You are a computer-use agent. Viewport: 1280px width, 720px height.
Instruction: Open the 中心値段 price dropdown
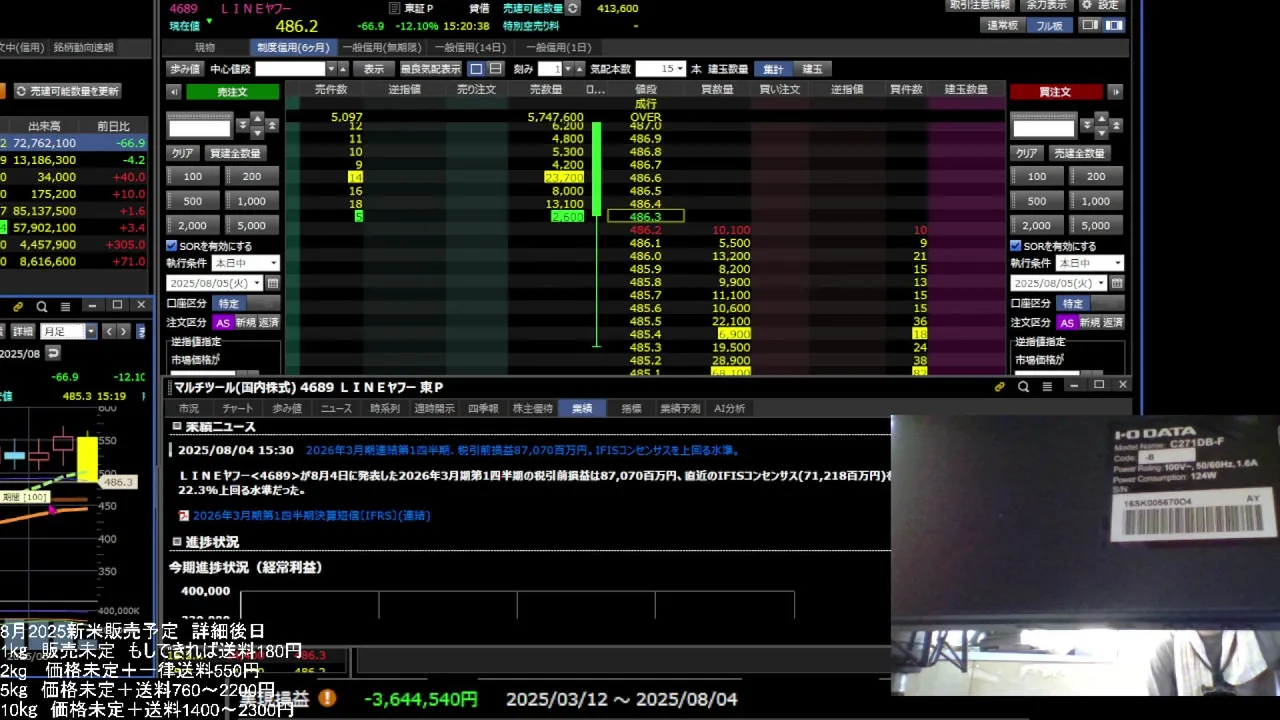click(331, 69)
